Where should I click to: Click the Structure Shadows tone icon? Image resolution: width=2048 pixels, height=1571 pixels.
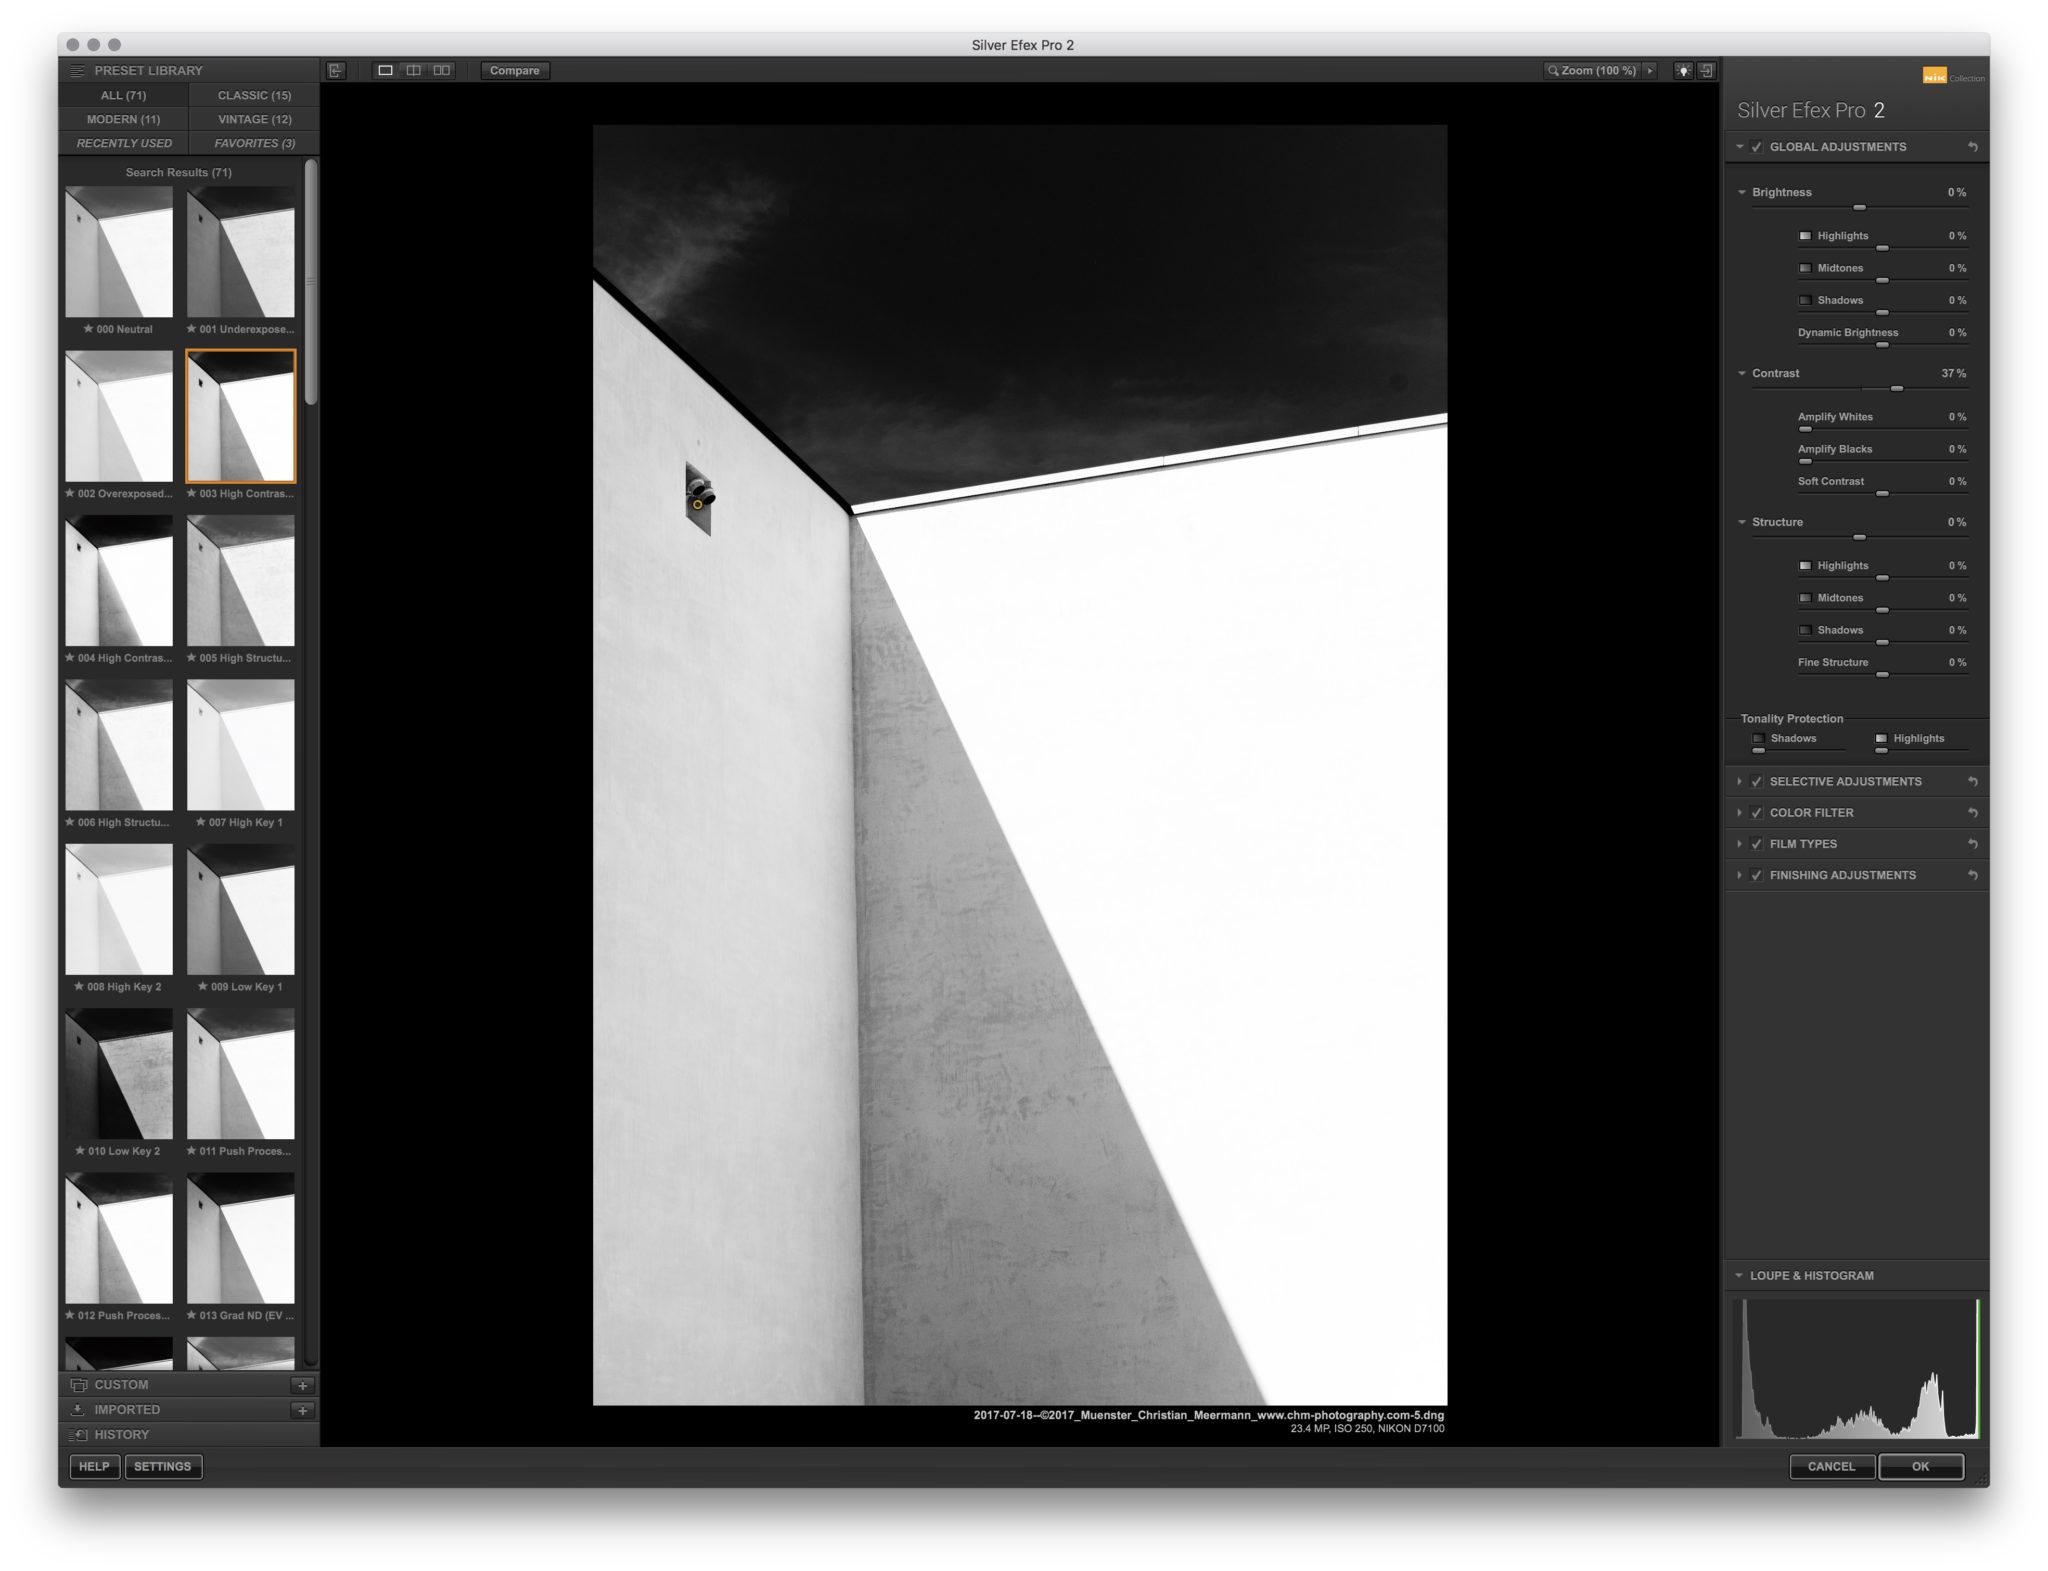(1805, 630)
